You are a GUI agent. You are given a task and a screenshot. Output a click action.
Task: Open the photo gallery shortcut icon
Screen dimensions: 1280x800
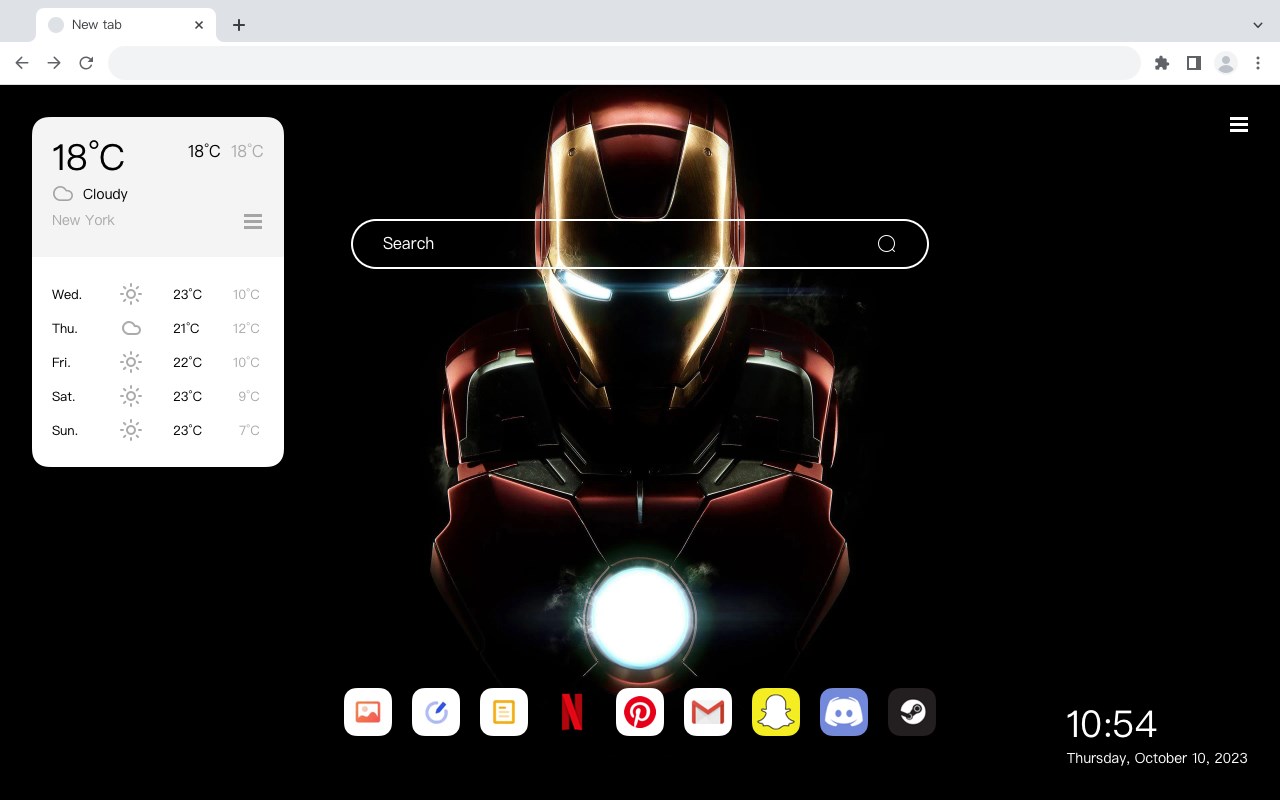pos(368,712)
